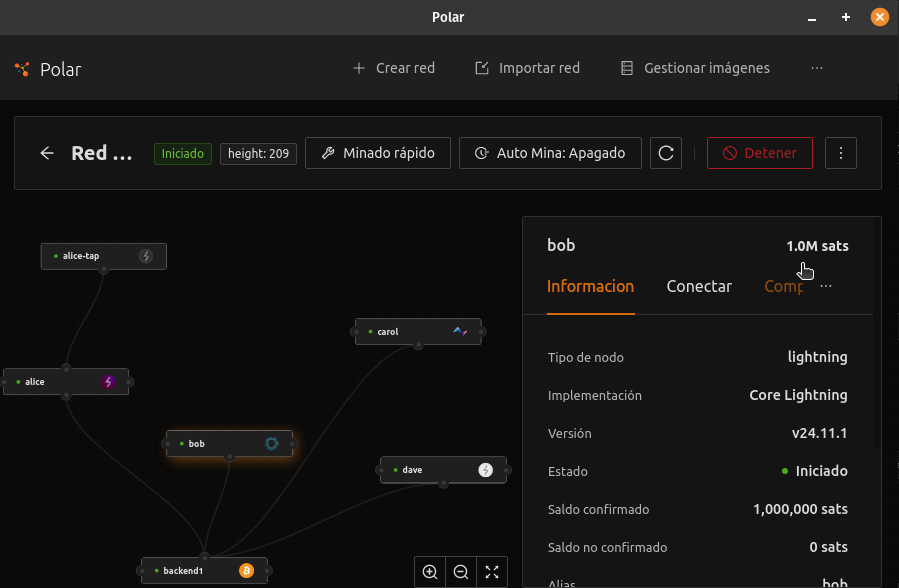Open Gestionar imágenes
Viewport: 899px width, 588px height.
[x=695, y=68]
